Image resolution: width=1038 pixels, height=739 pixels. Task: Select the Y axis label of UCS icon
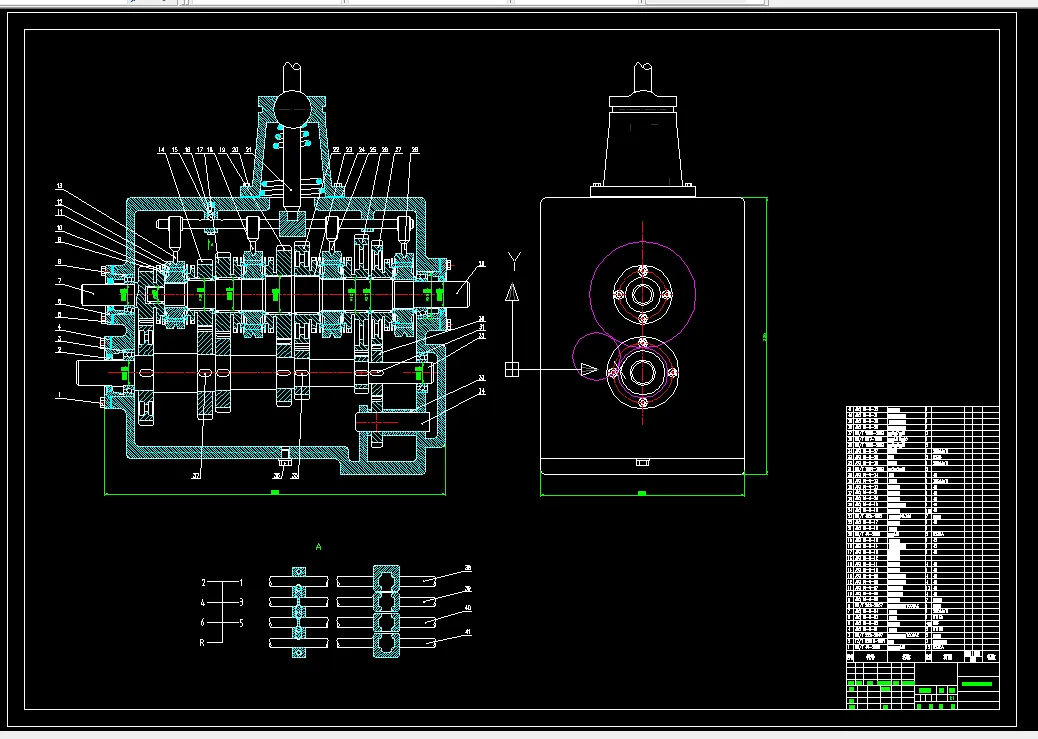514,261
